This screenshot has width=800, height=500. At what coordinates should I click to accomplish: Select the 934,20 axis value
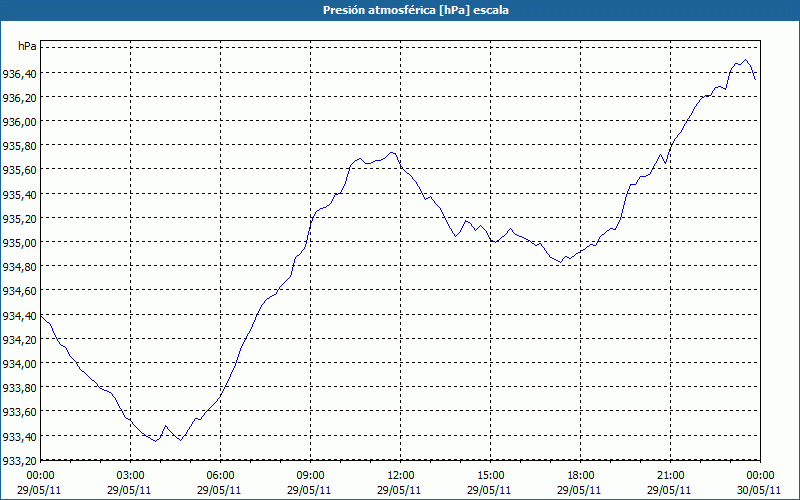19,340
